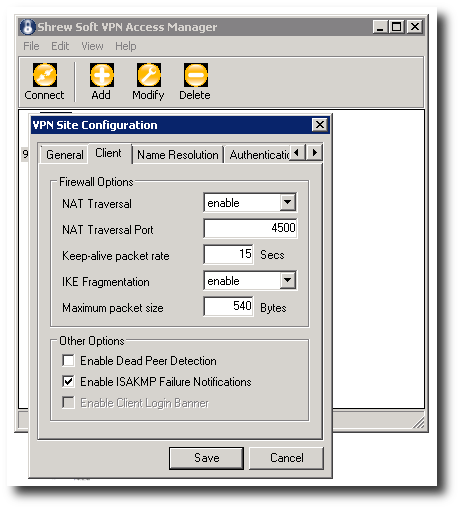The width and height of the screenshot is (460, 509).
Task: Go to the Authentication tab
Action: tap(258, 155)
